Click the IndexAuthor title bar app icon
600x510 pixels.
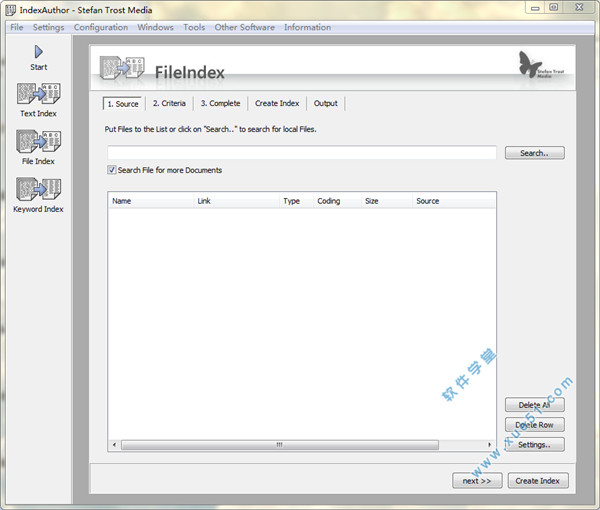coord(11,10)
